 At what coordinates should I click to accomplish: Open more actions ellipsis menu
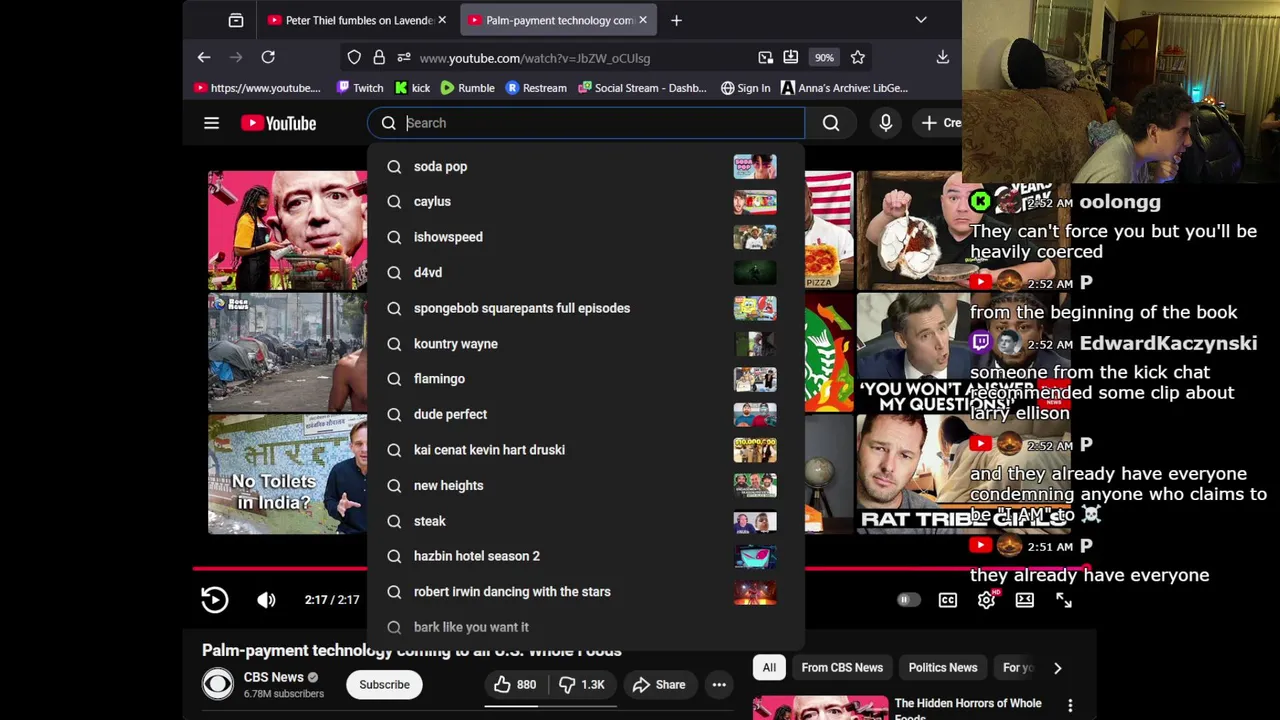click(719, 685)
